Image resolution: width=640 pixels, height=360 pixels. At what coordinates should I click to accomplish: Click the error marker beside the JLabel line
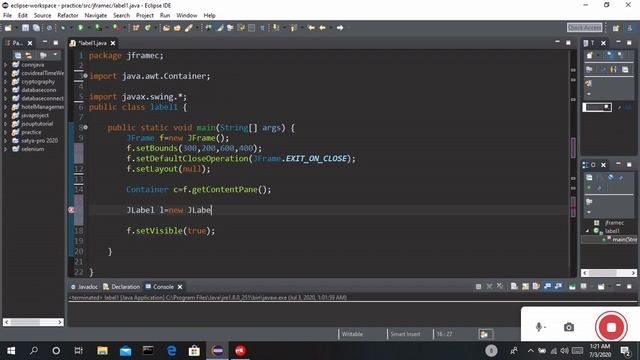tap(71, 210)
